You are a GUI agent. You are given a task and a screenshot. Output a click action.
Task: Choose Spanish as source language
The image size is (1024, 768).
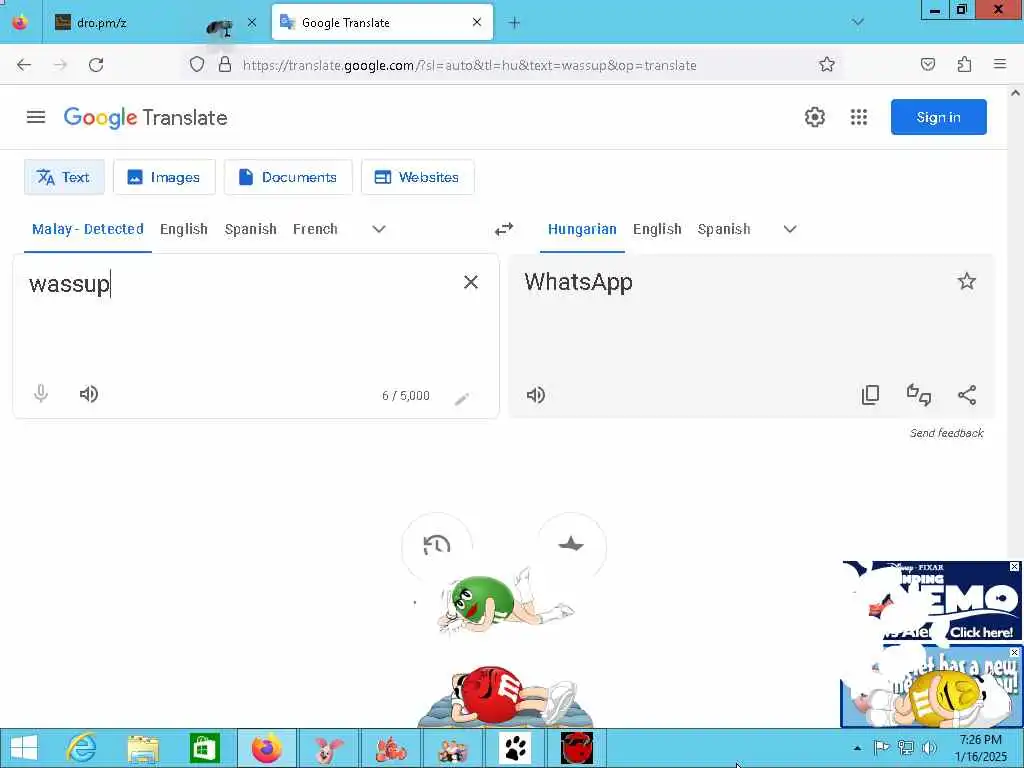tap(251, 229)
